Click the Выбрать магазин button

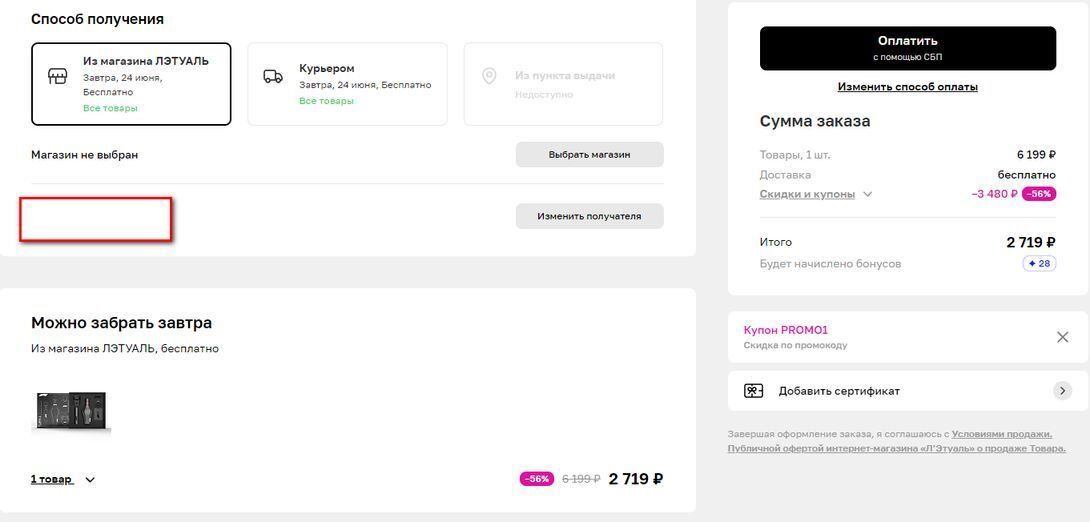tap(589, 155)
